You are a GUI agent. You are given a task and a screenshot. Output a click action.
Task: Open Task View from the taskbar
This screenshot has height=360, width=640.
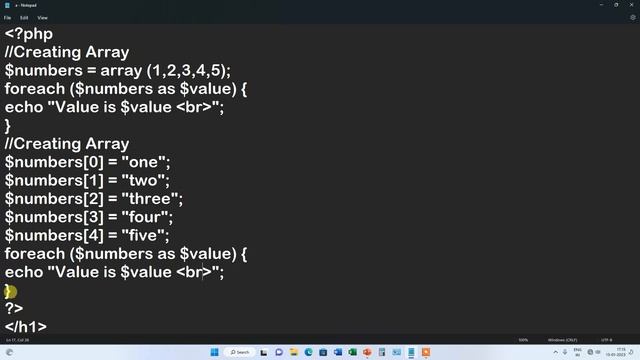tap(264, 352)
